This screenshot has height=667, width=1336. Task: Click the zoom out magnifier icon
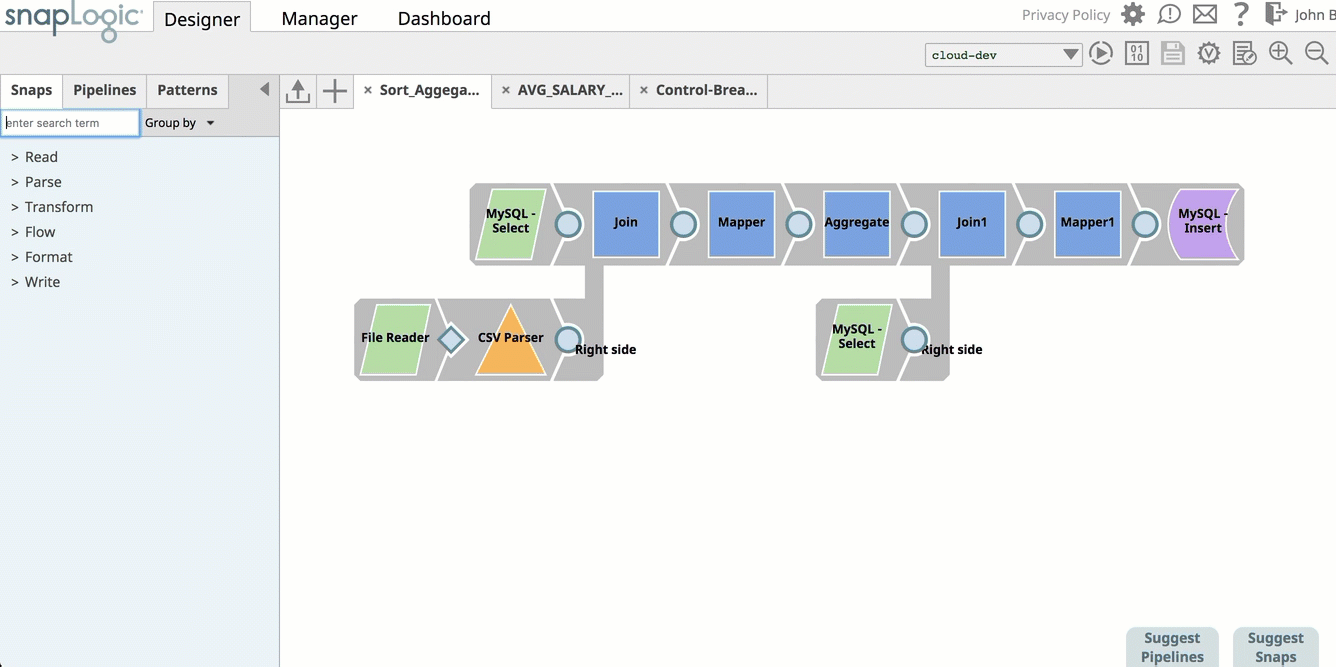[x=1317, y=54]
